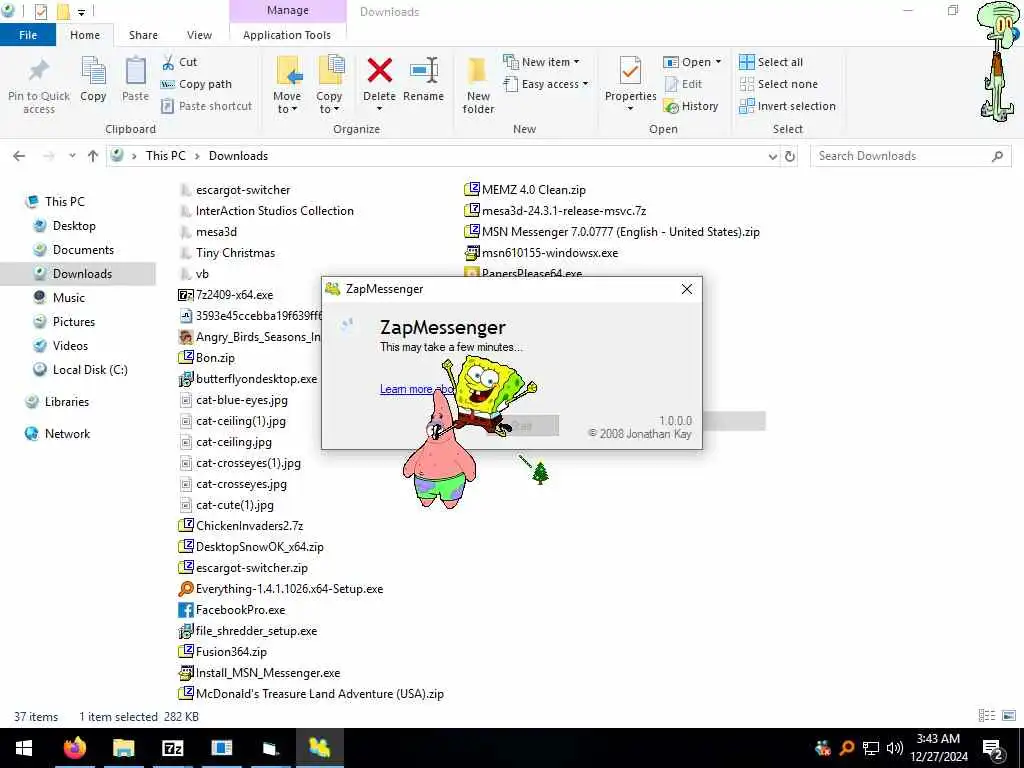Click Pin to Quick access icon
The height and width of the screenshot is (768, 1024).
tap(39, 71)
